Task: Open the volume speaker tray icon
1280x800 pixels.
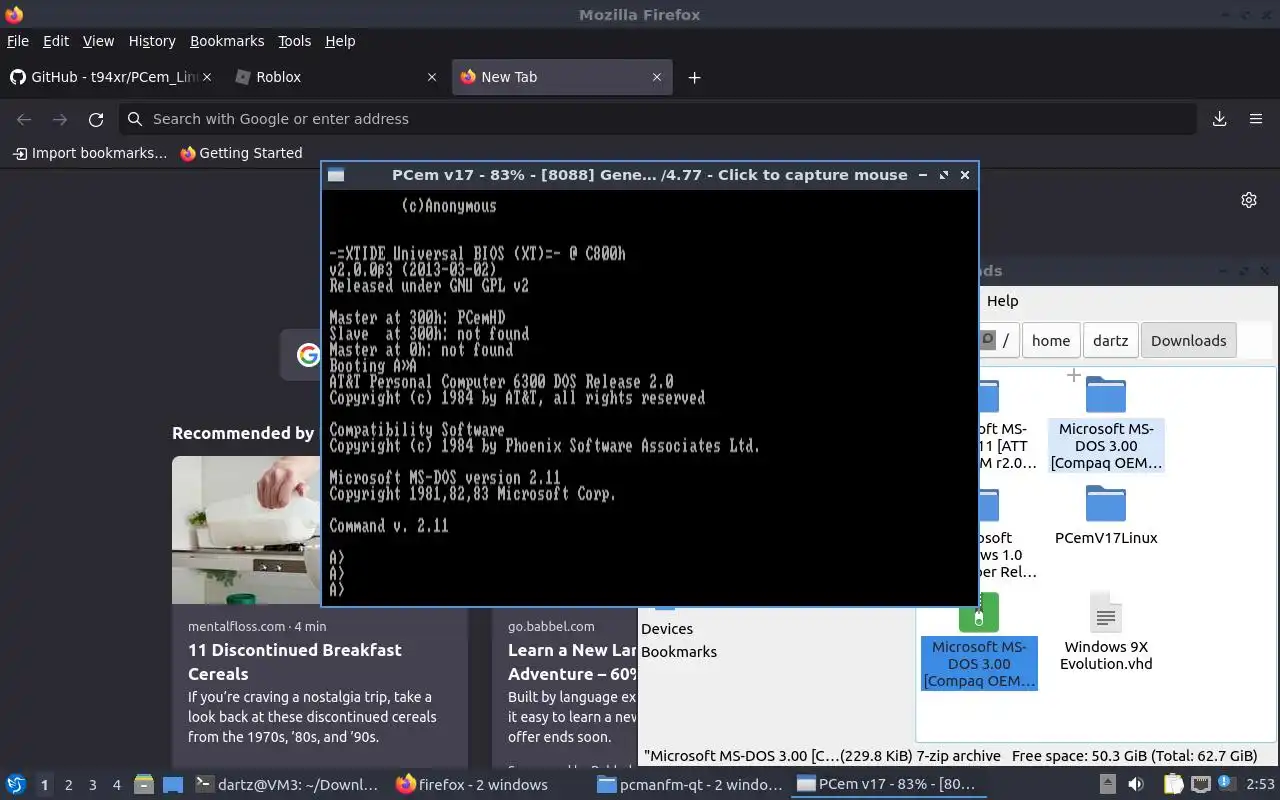Action: (1136, 785)
